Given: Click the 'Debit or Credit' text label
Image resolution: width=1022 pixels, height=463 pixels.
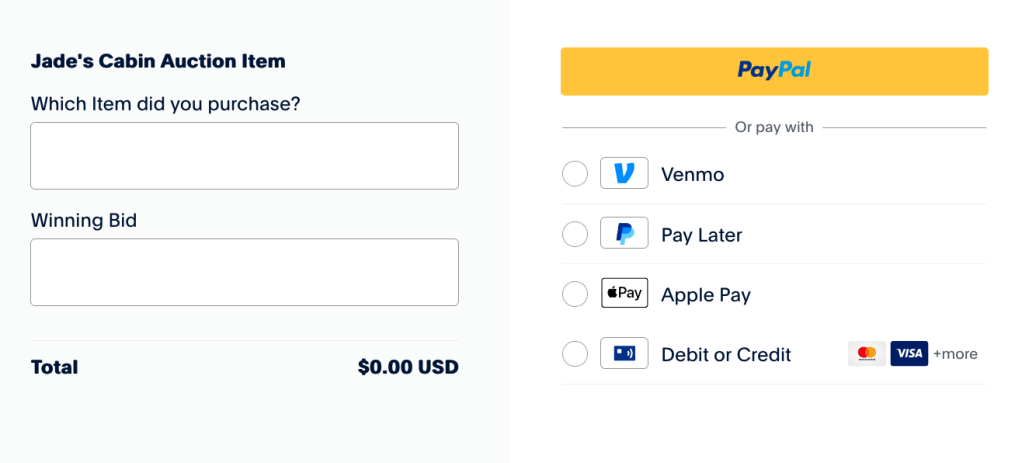Looking at the screenshot, I should [x=726, y=355].
